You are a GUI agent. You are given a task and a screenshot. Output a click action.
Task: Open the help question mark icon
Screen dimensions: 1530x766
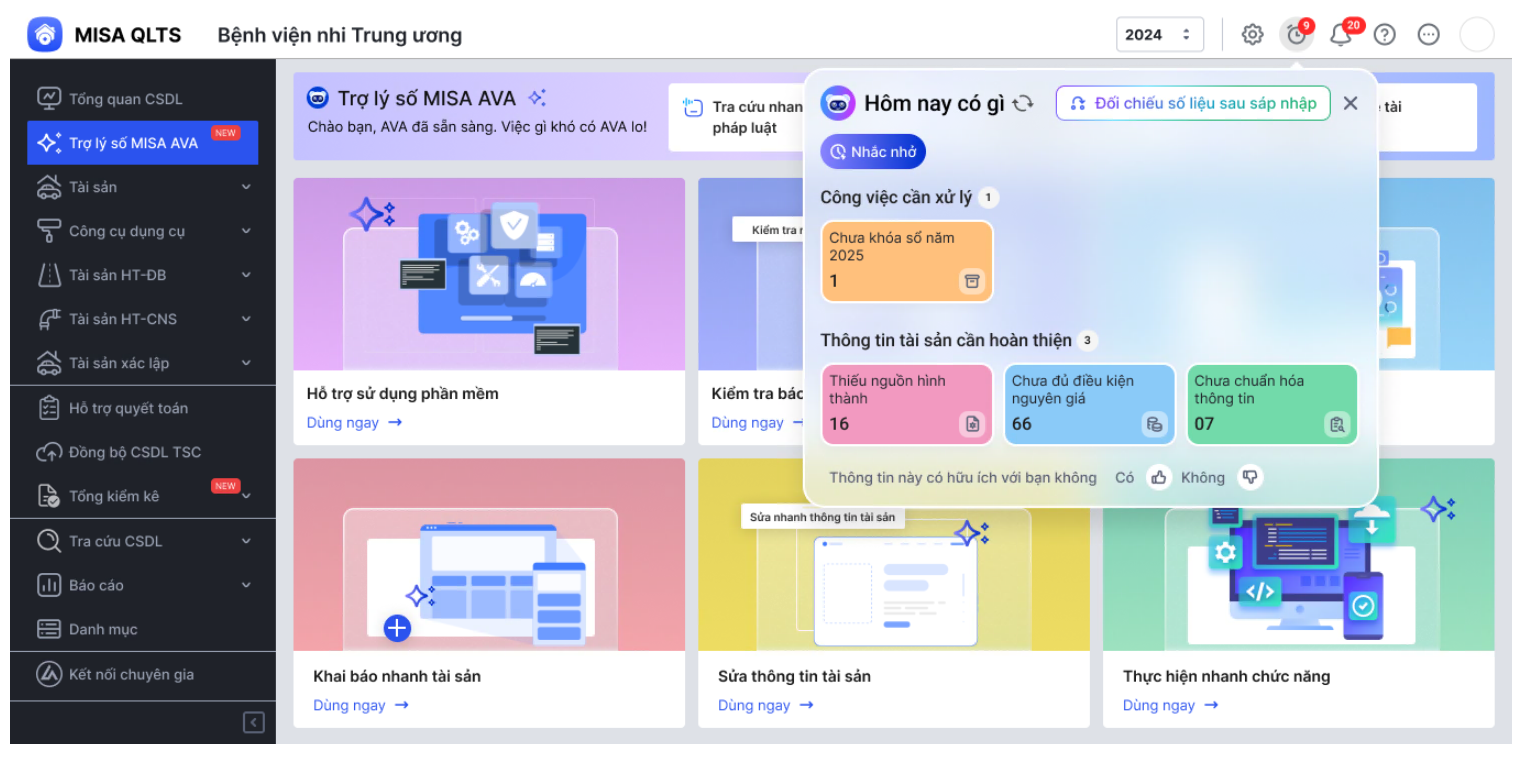click(x=1384, y=35)
